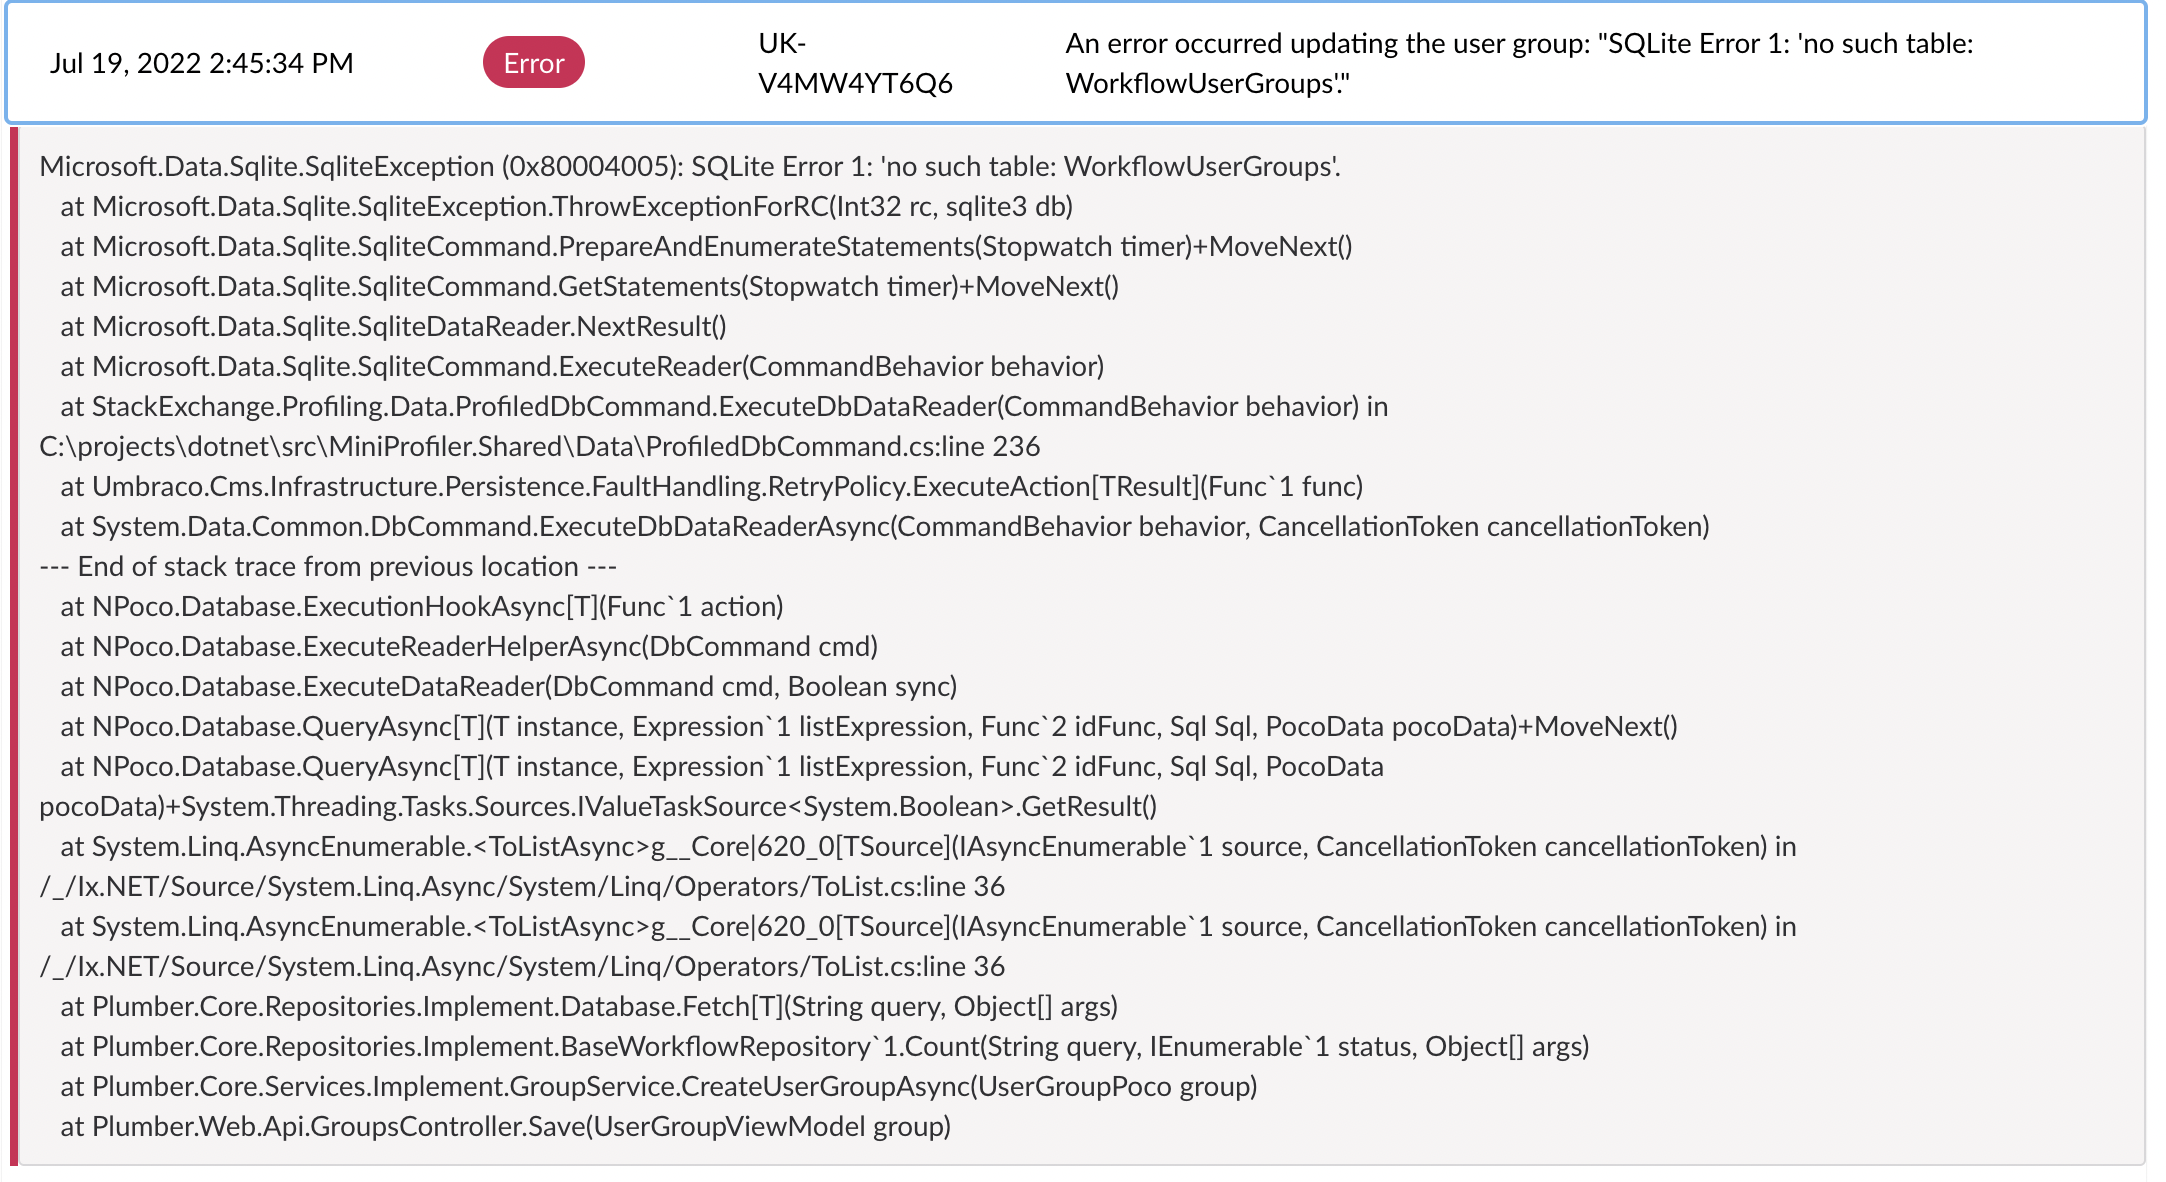Click the Plumber Database.Fetch[T] line

pyautogui.click(x=589, y=1006)
